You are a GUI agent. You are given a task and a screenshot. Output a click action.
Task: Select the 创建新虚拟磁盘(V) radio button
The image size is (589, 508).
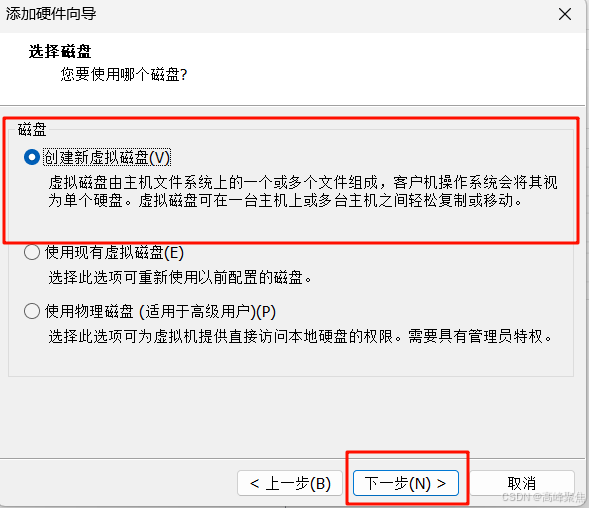pyautogui.click(x=32, y=157)
